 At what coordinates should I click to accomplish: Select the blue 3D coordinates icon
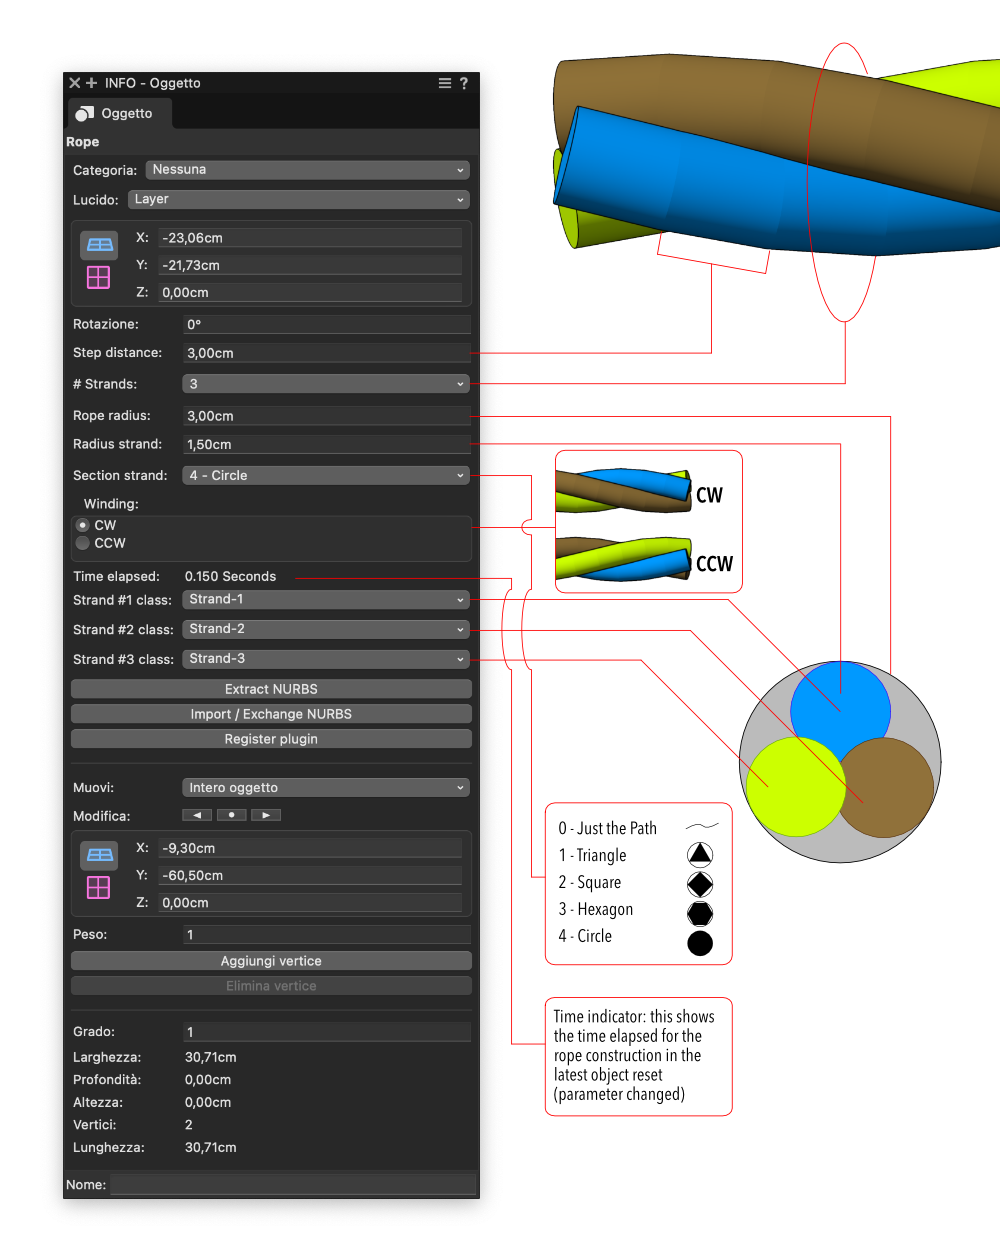coord(98,244)
